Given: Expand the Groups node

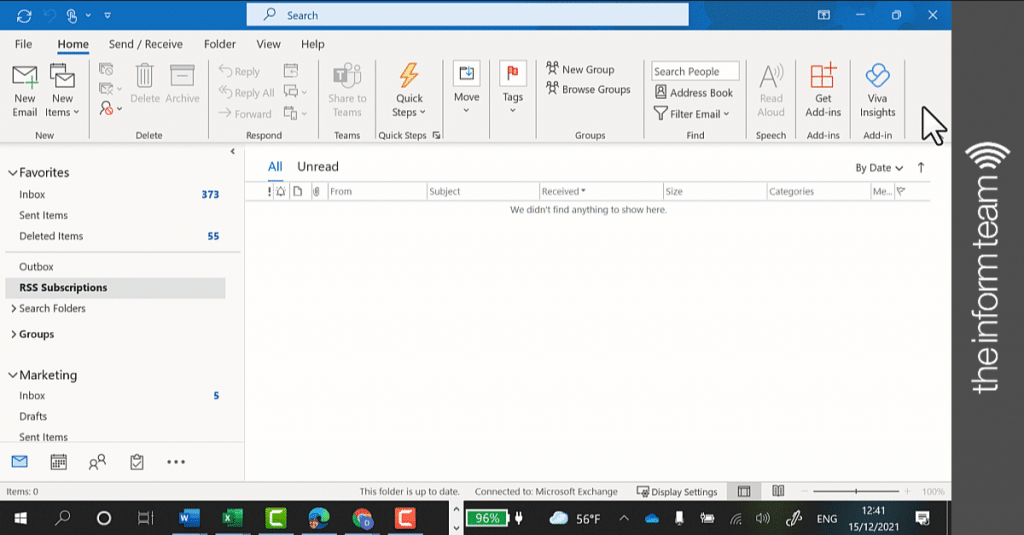Looking at the screenshot, I should pyautogui.click(x=14, y=334).
